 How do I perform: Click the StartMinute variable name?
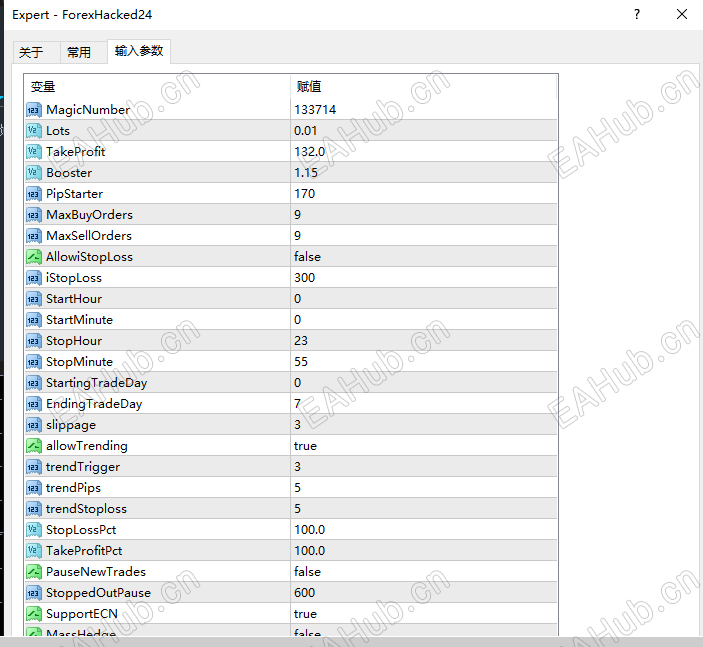[79, 320]
